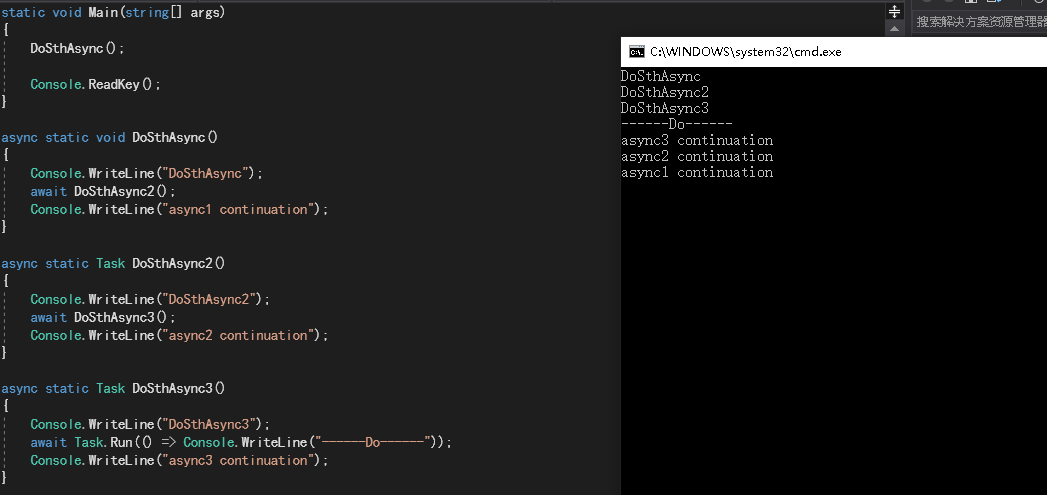Click the editor split-window handle icon
This screenshot has width=1047, height=495.
pos(894,12)
